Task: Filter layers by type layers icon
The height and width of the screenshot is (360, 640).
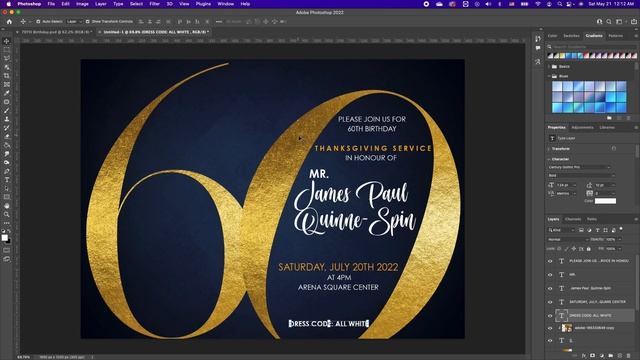Action: click(x=598, y=230)
